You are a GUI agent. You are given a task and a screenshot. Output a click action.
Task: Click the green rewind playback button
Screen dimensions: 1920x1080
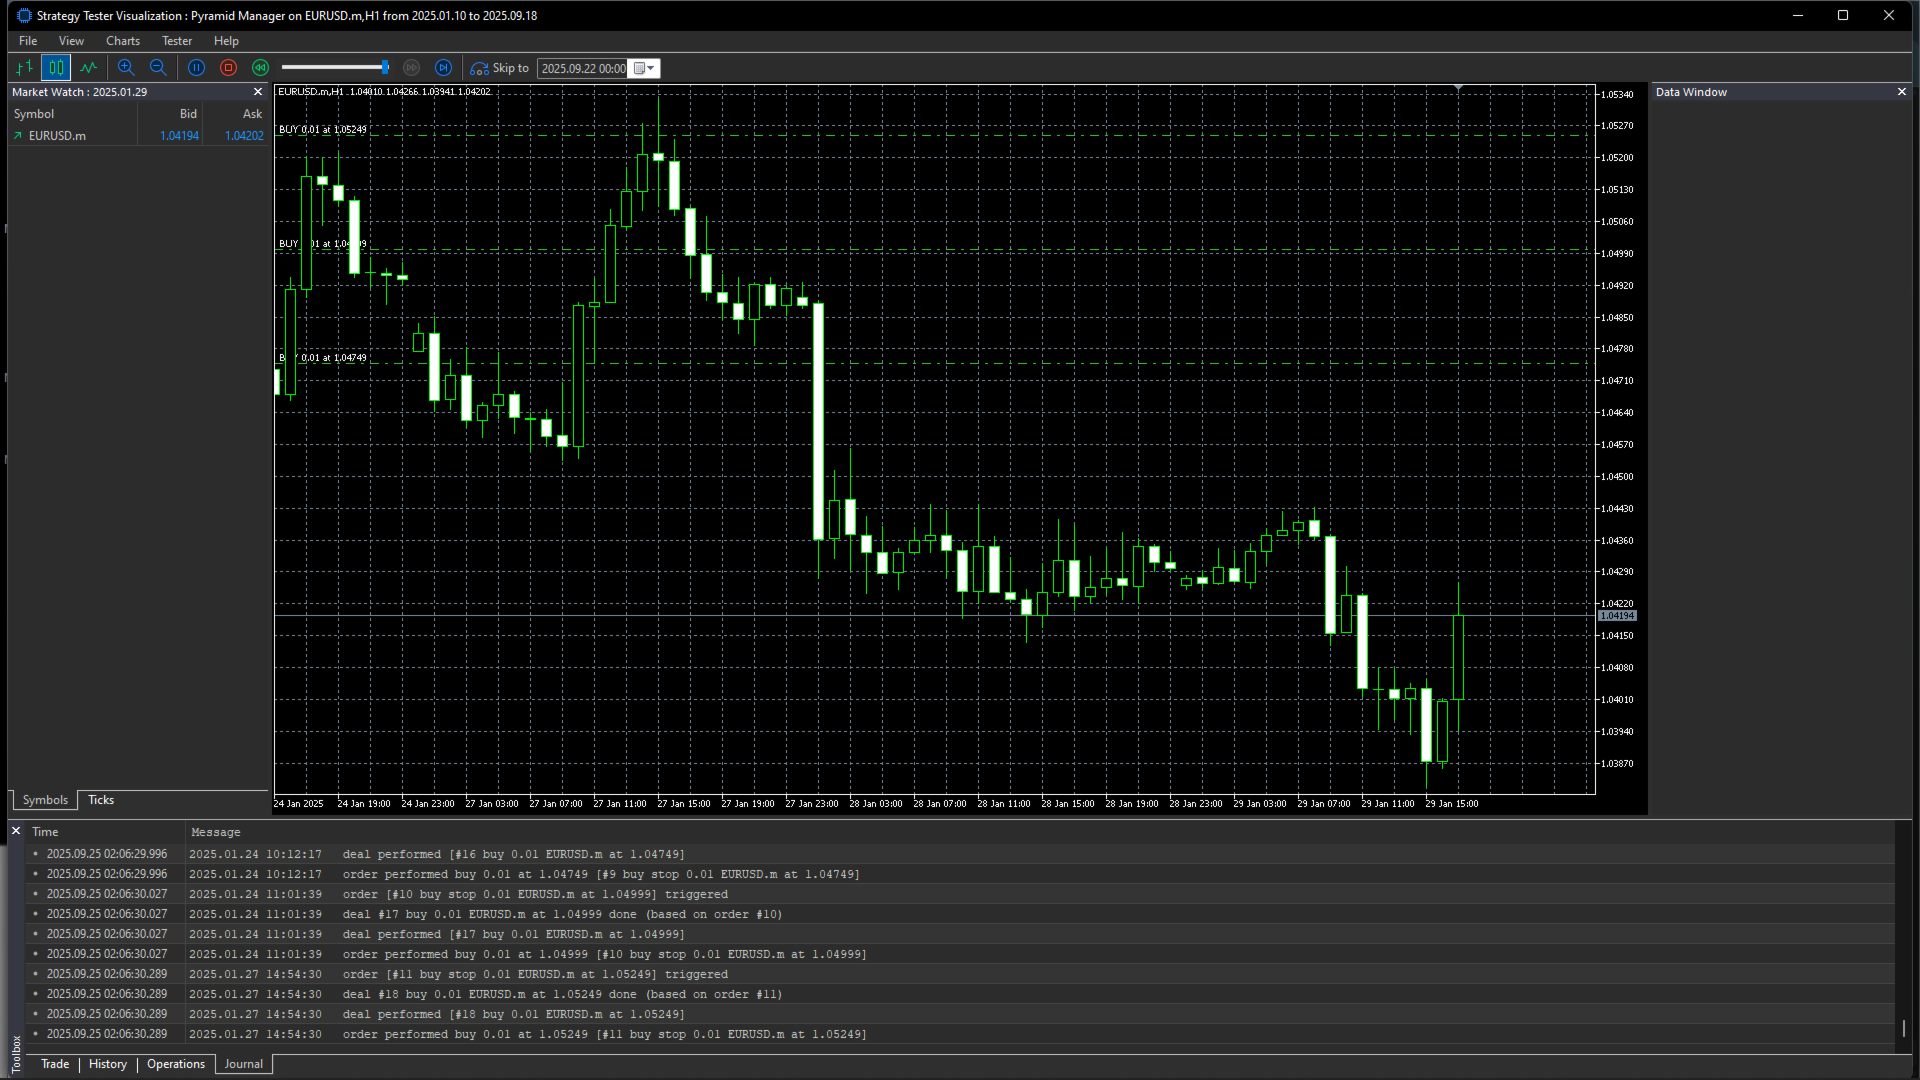click(x=261, y=68)
